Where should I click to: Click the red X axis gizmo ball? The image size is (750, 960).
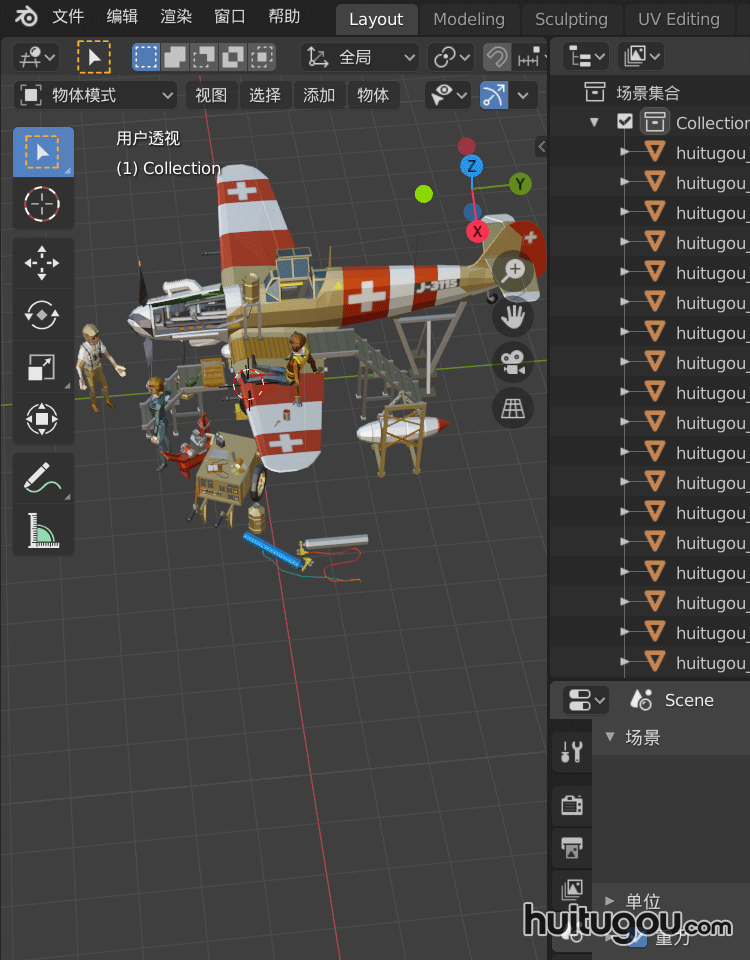click(x=477, y=231)
